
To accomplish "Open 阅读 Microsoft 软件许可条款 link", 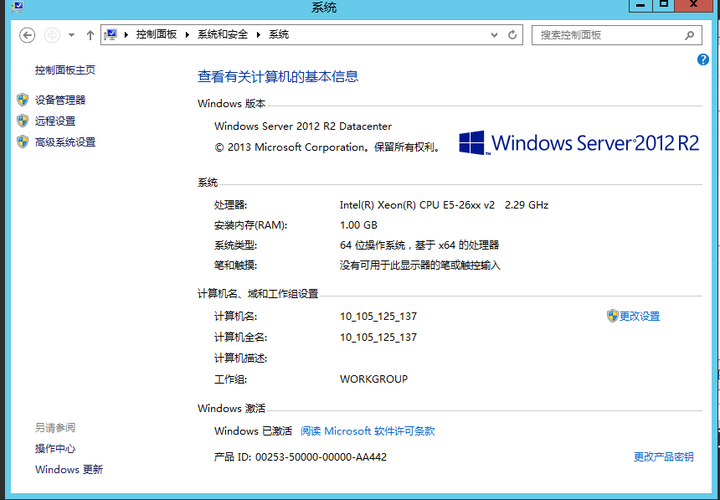I will (x=367, y=431).
